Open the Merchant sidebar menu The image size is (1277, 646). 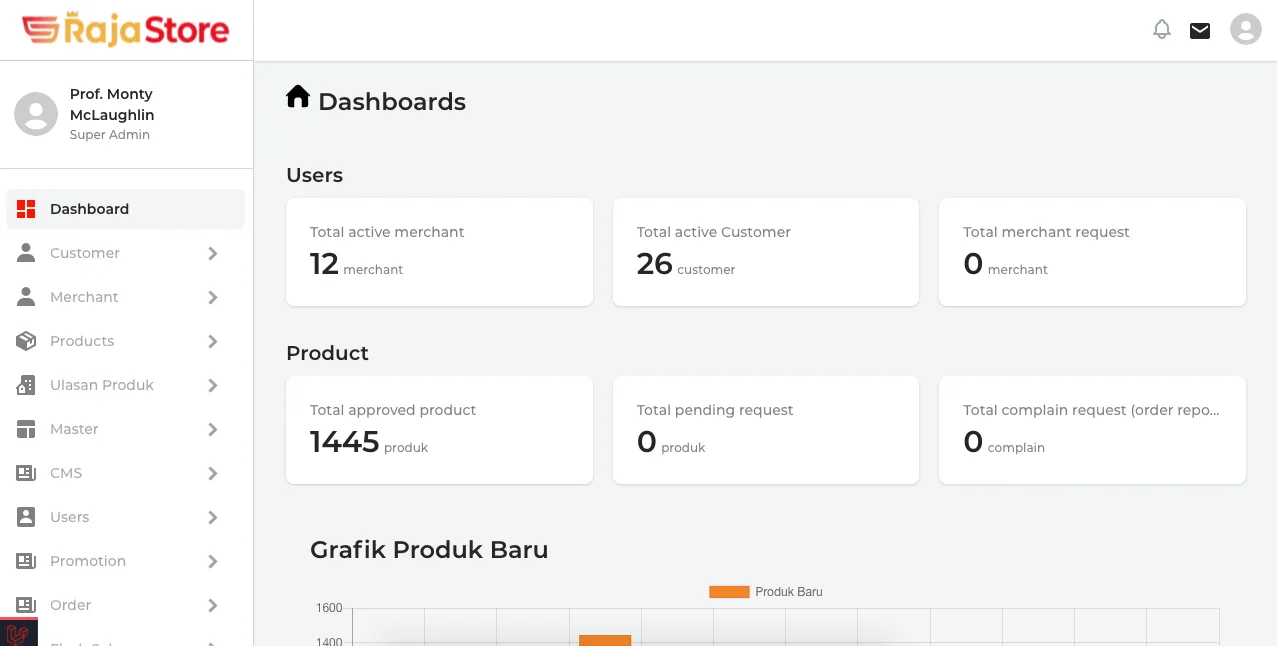pos(125,297)
